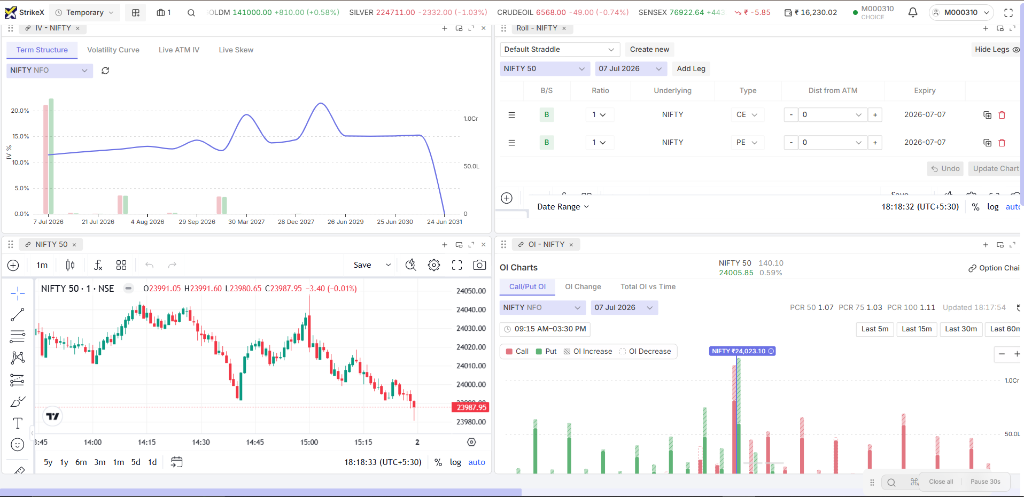Toggle Hide Legs in Roll panel
The width and height of the screenshot is (1024, 497).
click(997, 50)
